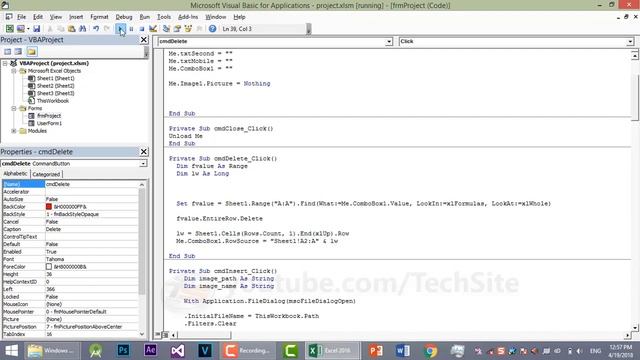The height and width of the screenshot is (360, 640).
Task: Click the View Microsoft Excel toolbar icon
Action: click(x=9, y=29)
